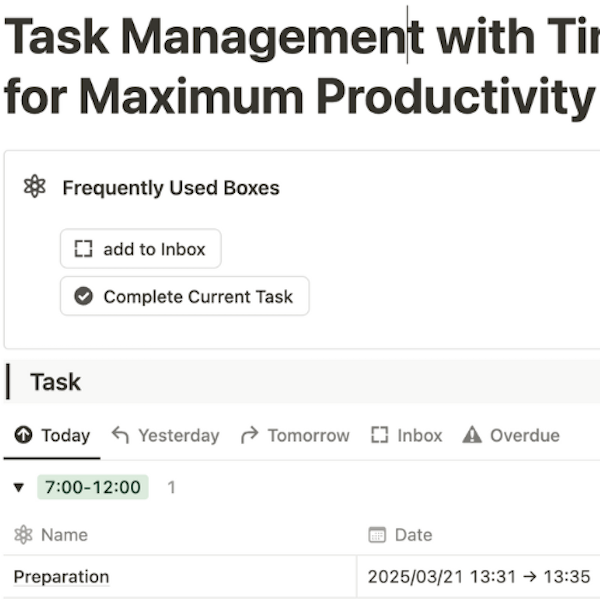Viewport: 600px width, 600px height.
Task: Click the Overdue warning triangle icon
Action: coord(472,435)
